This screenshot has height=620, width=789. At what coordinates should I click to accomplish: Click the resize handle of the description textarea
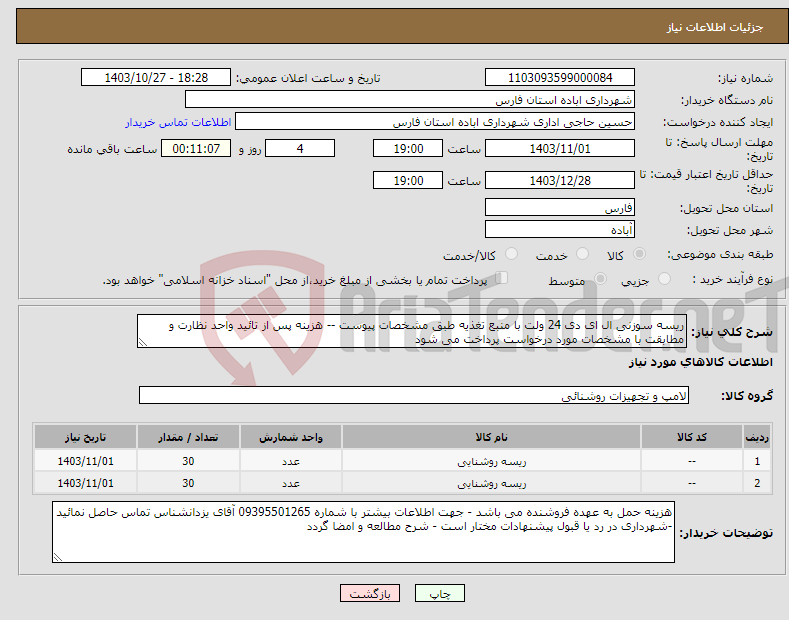(x=143, y=342)
